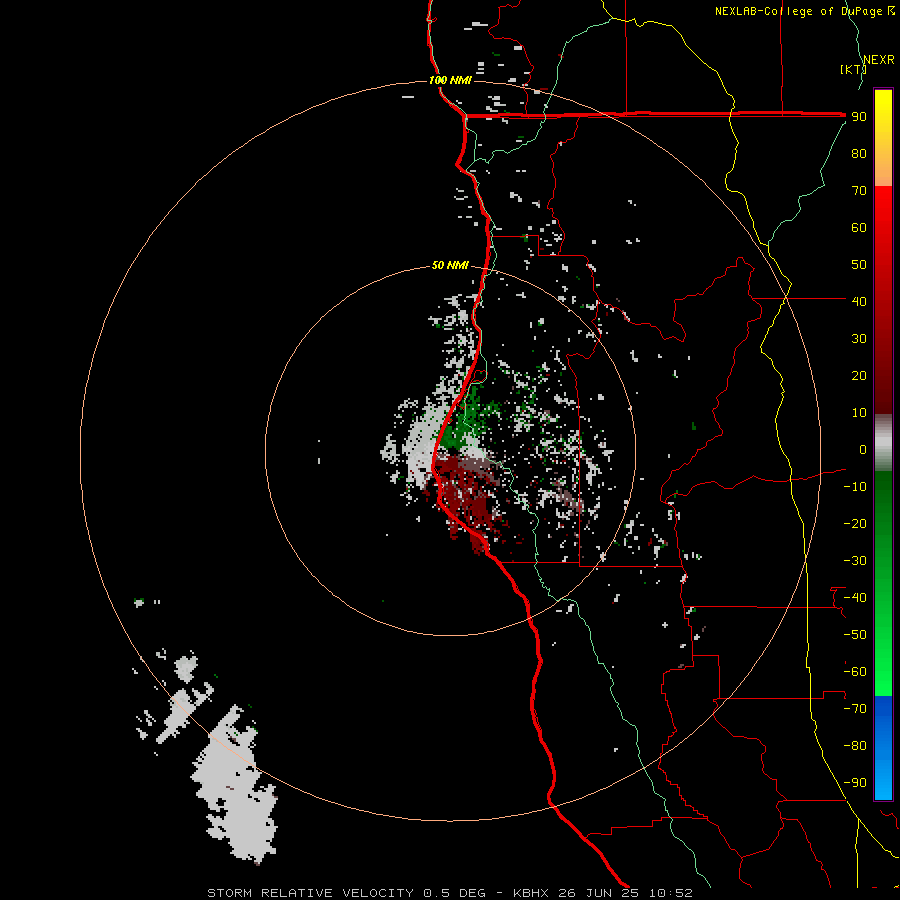The width and height of the screenshot is (900, 900).
Task: Click the -50 value on the velocity scale
Action: coord(855,635)
